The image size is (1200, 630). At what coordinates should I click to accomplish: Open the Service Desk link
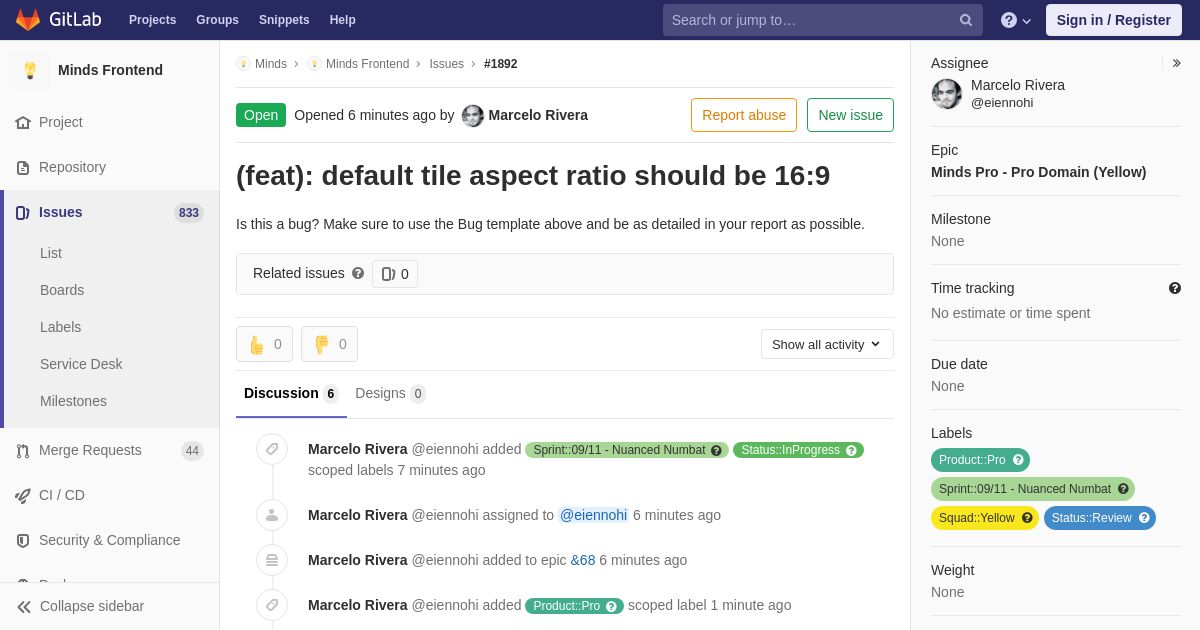click(81, 364)
